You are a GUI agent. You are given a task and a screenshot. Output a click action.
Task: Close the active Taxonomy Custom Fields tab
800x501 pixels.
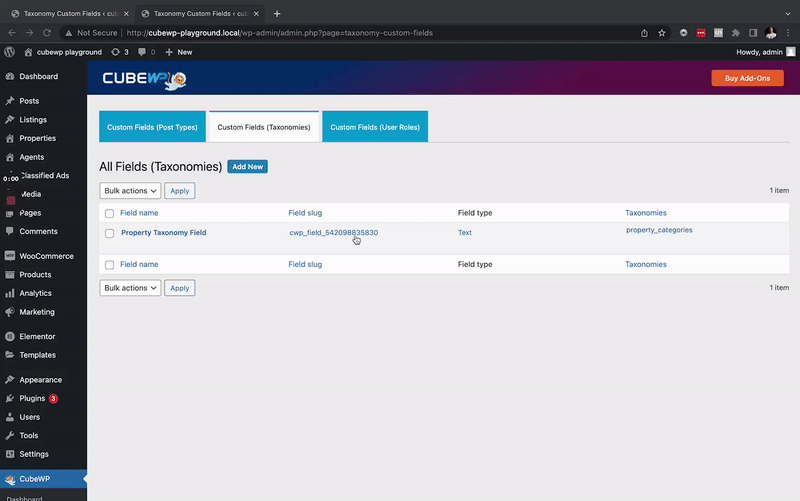point(257,14)
